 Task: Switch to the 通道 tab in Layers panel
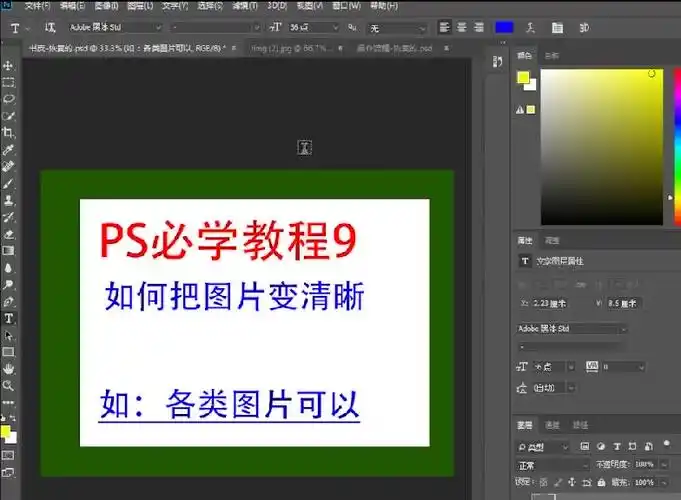(552, 425)
